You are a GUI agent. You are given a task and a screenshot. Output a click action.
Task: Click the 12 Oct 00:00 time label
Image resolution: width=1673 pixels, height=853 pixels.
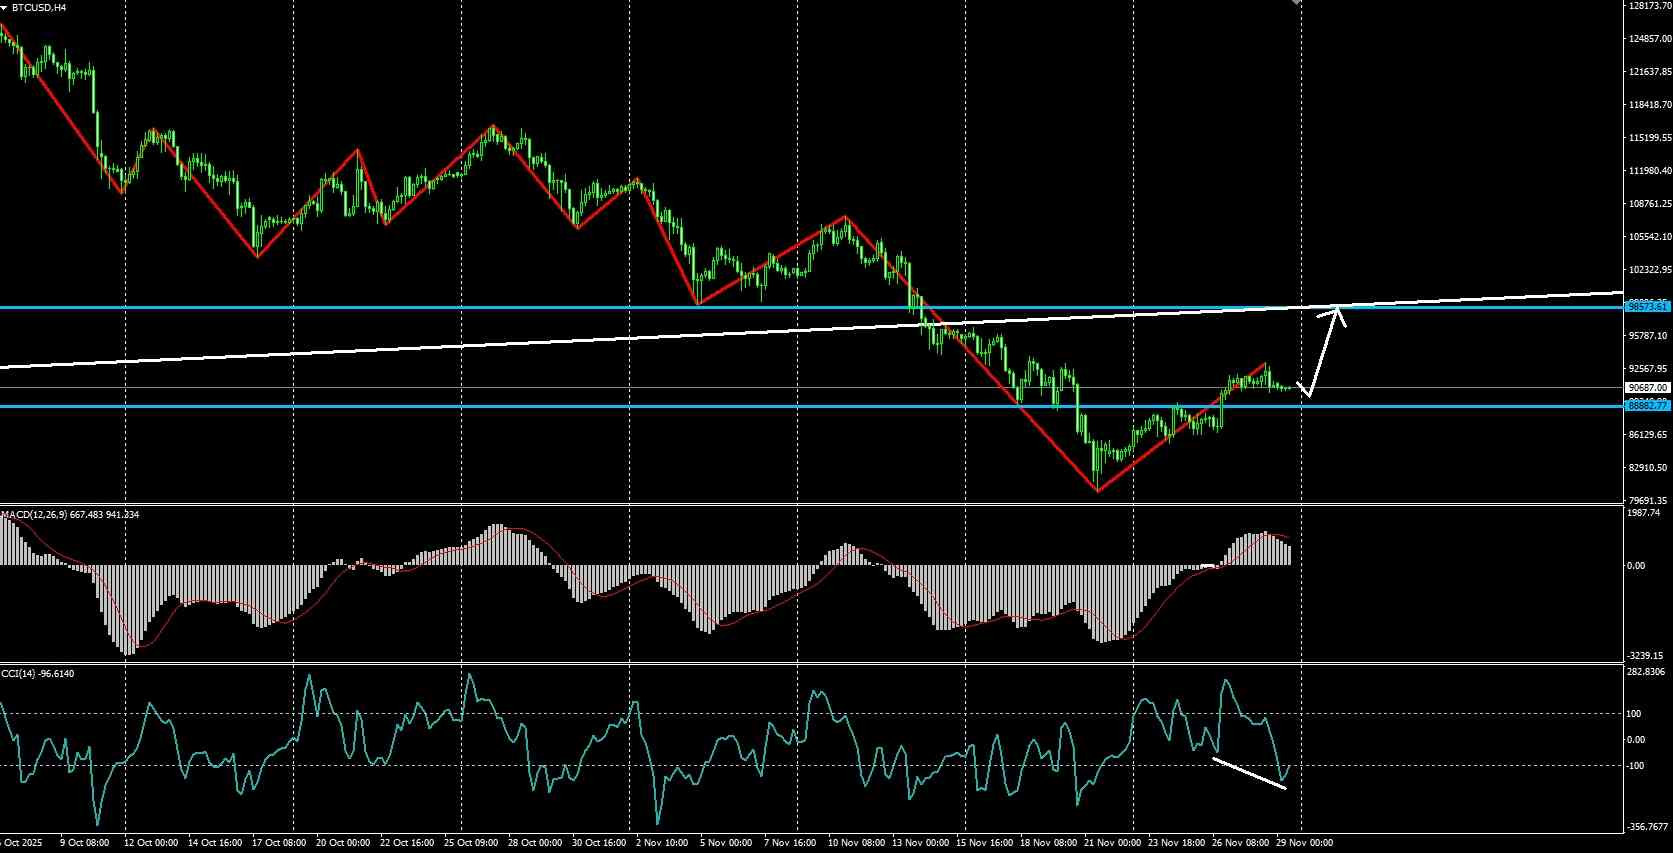point(151,843)
